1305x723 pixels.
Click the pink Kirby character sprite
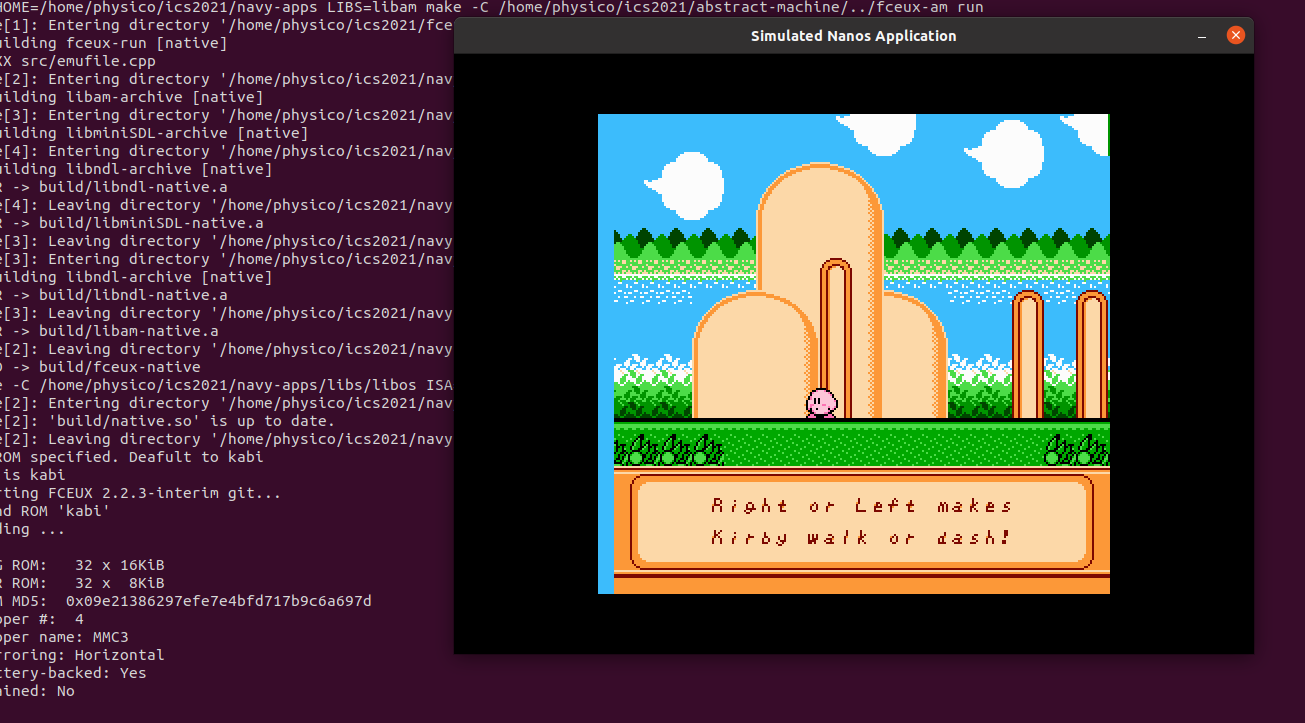pyautogui.click(x=821, y=403)
